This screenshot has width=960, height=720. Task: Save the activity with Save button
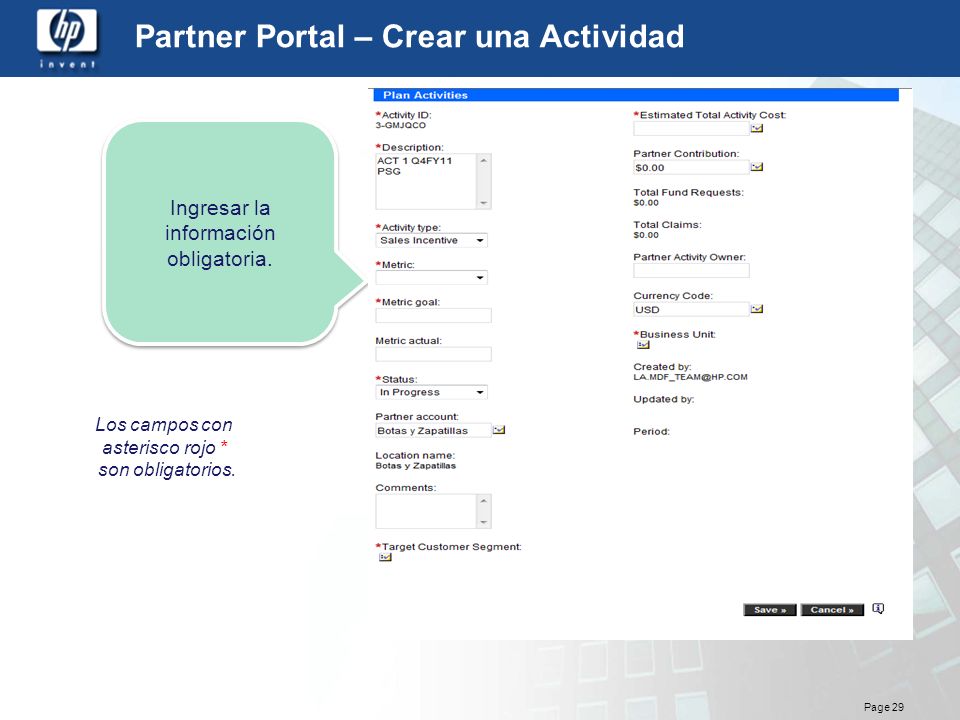coord(770,610)
